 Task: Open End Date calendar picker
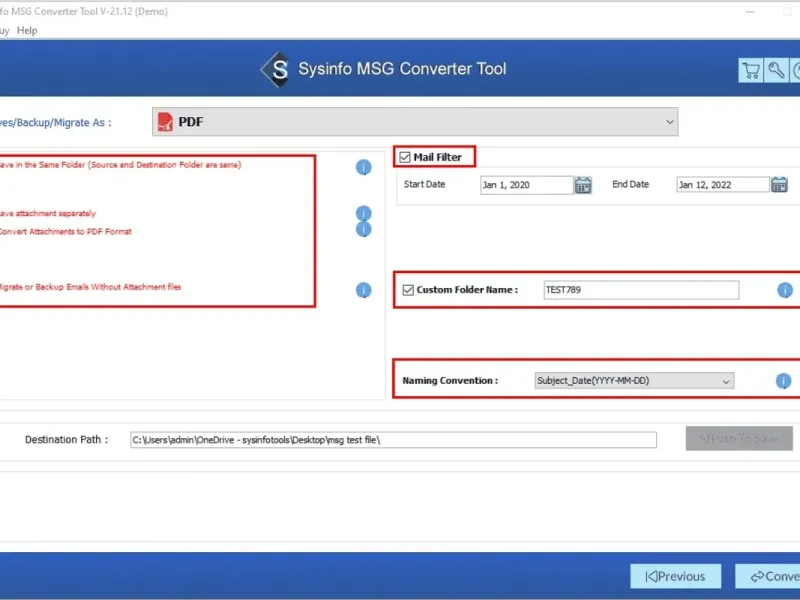[779, 185]
